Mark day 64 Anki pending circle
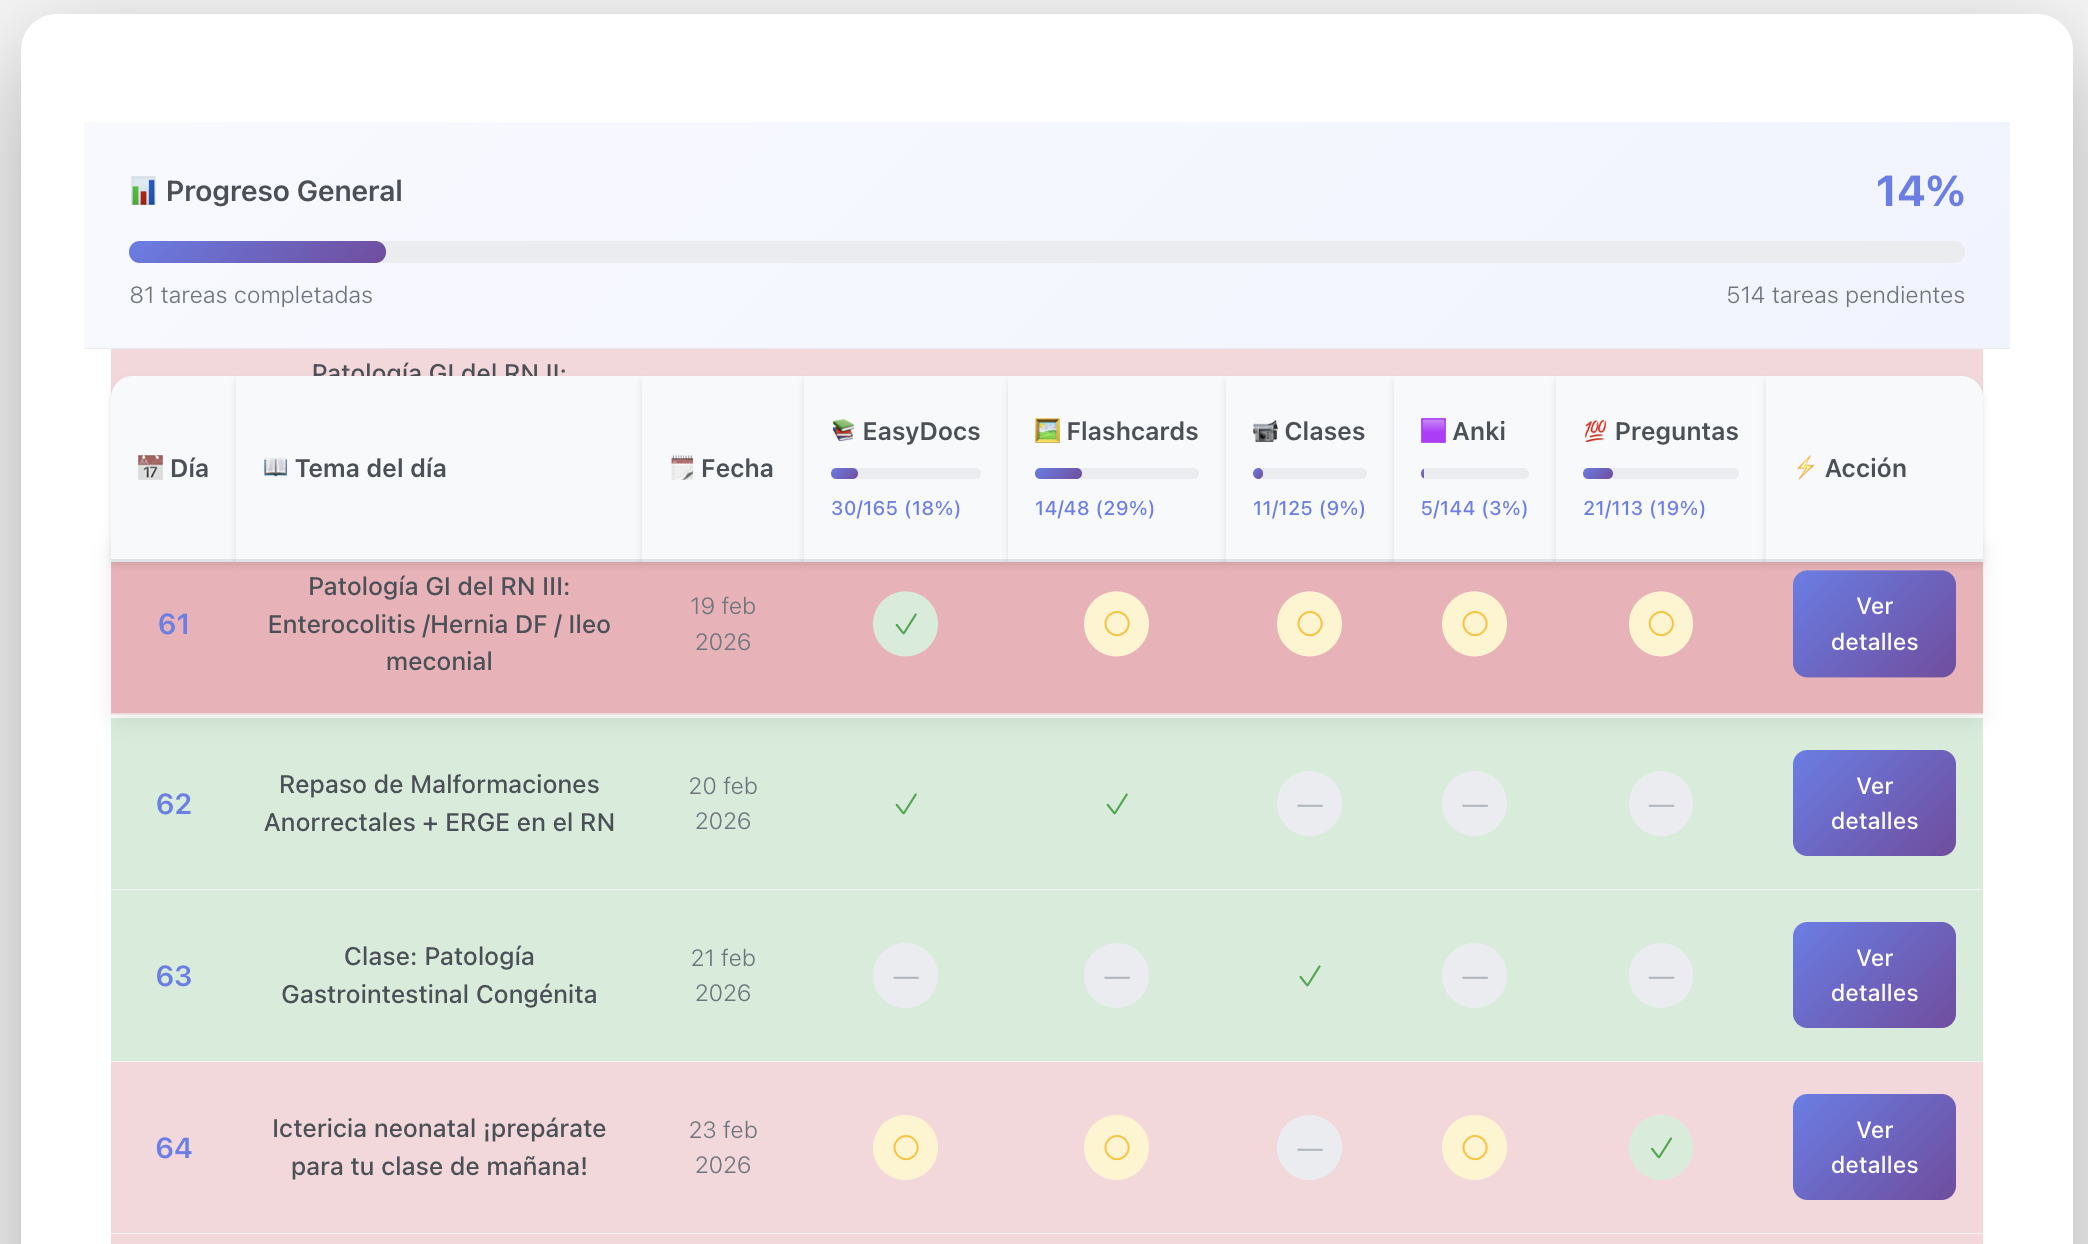Image resolution: width=2088 pixels, height=1244 pixels. coord(1474,1148)
